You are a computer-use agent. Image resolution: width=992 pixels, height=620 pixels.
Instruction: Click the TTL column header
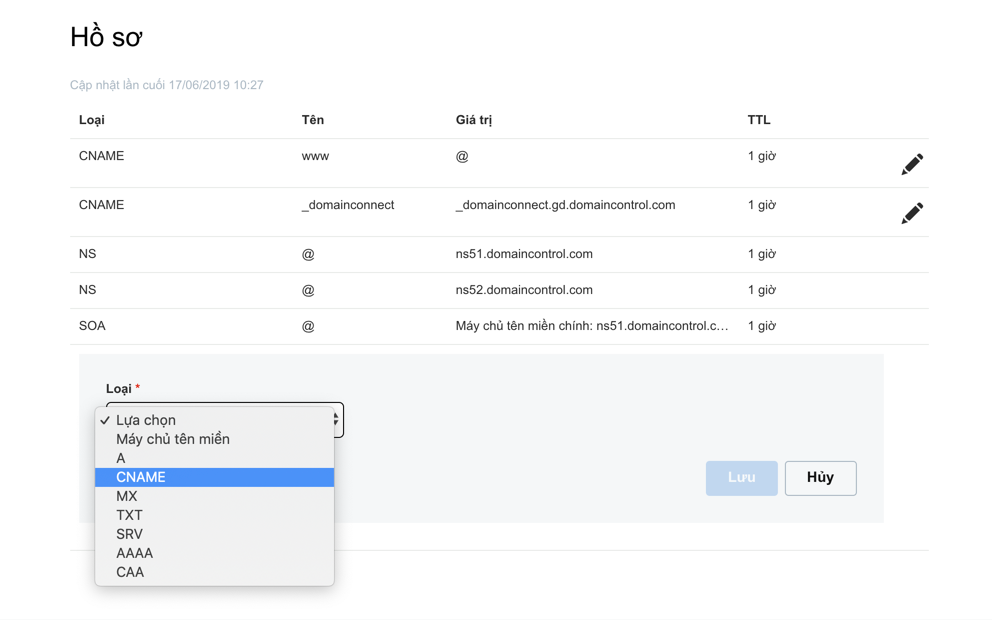click(x=759, y=120)
